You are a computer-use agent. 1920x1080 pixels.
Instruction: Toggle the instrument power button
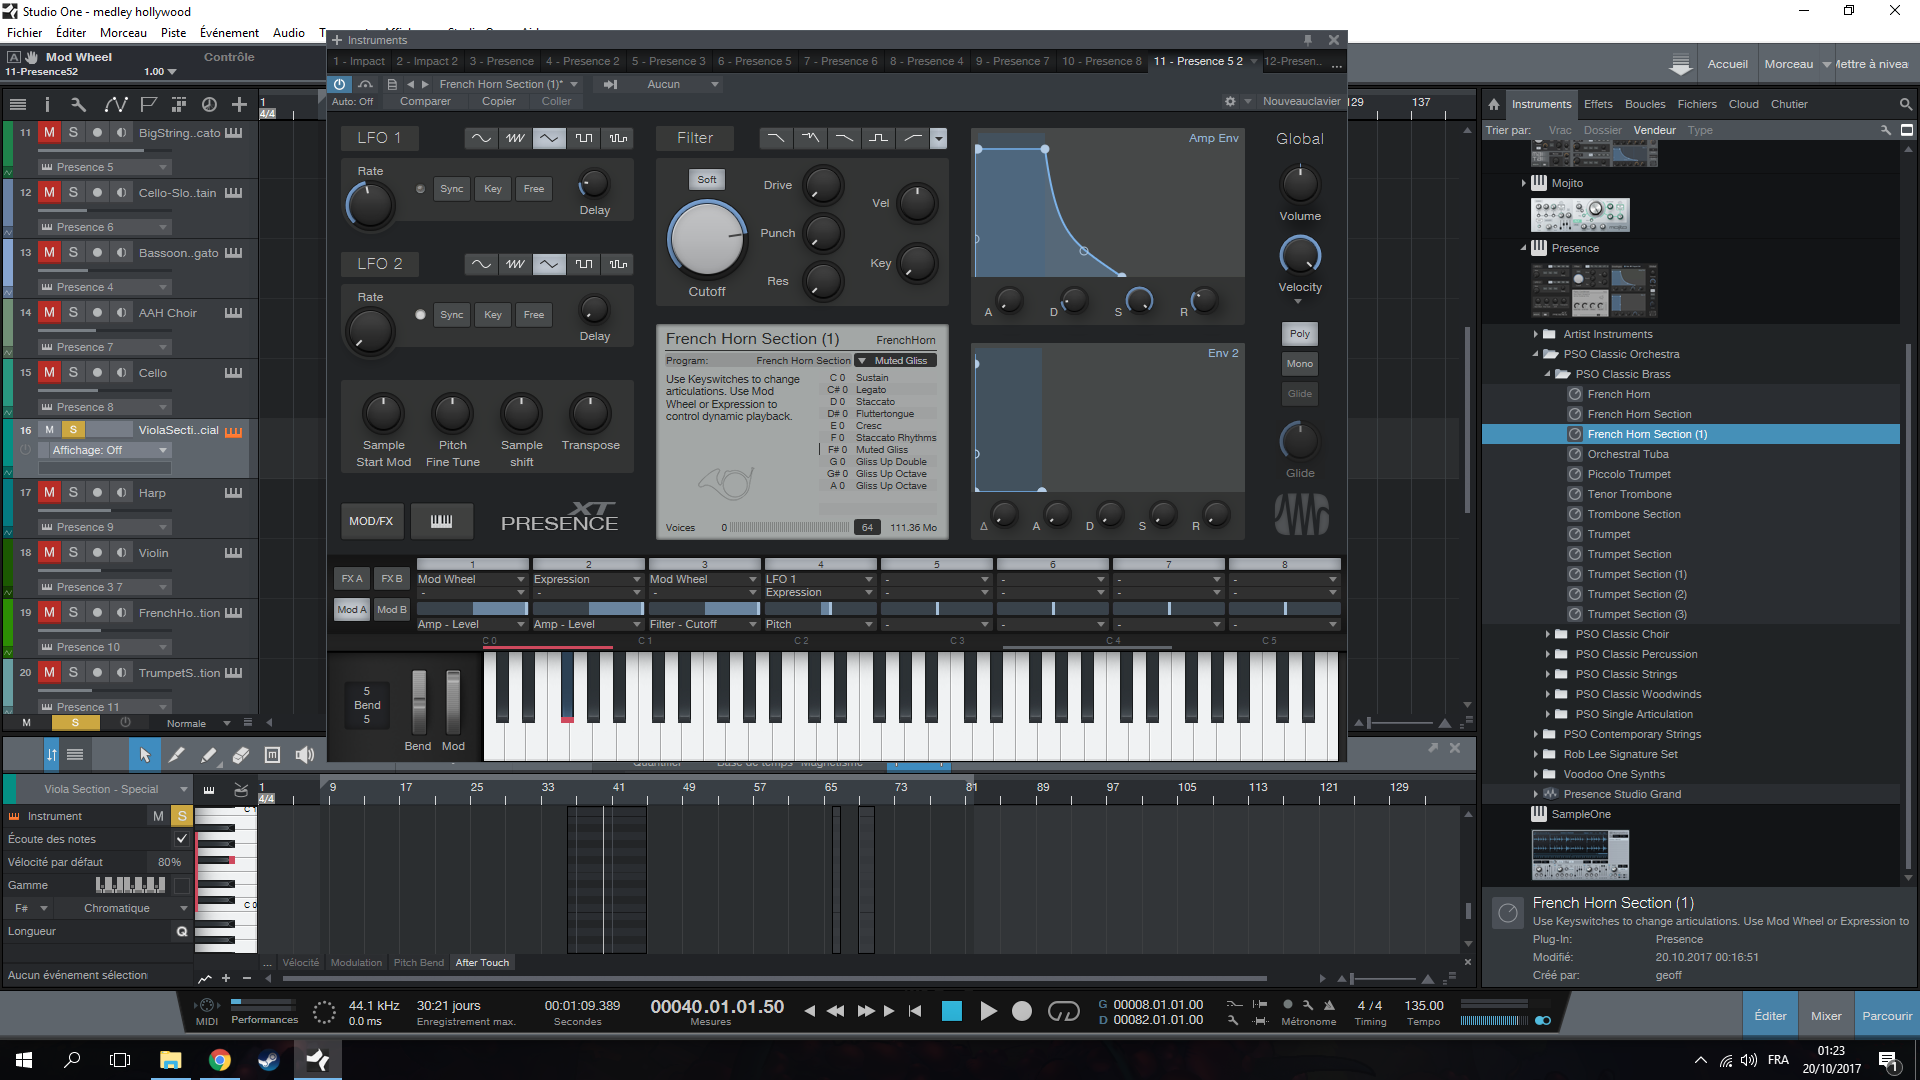[340, 84]
